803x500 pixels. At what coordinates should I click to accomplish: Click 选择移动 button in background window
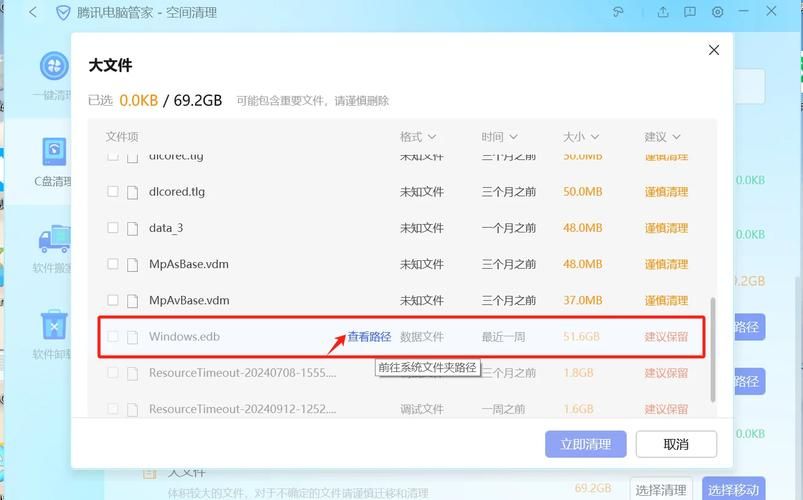[733, 489]
